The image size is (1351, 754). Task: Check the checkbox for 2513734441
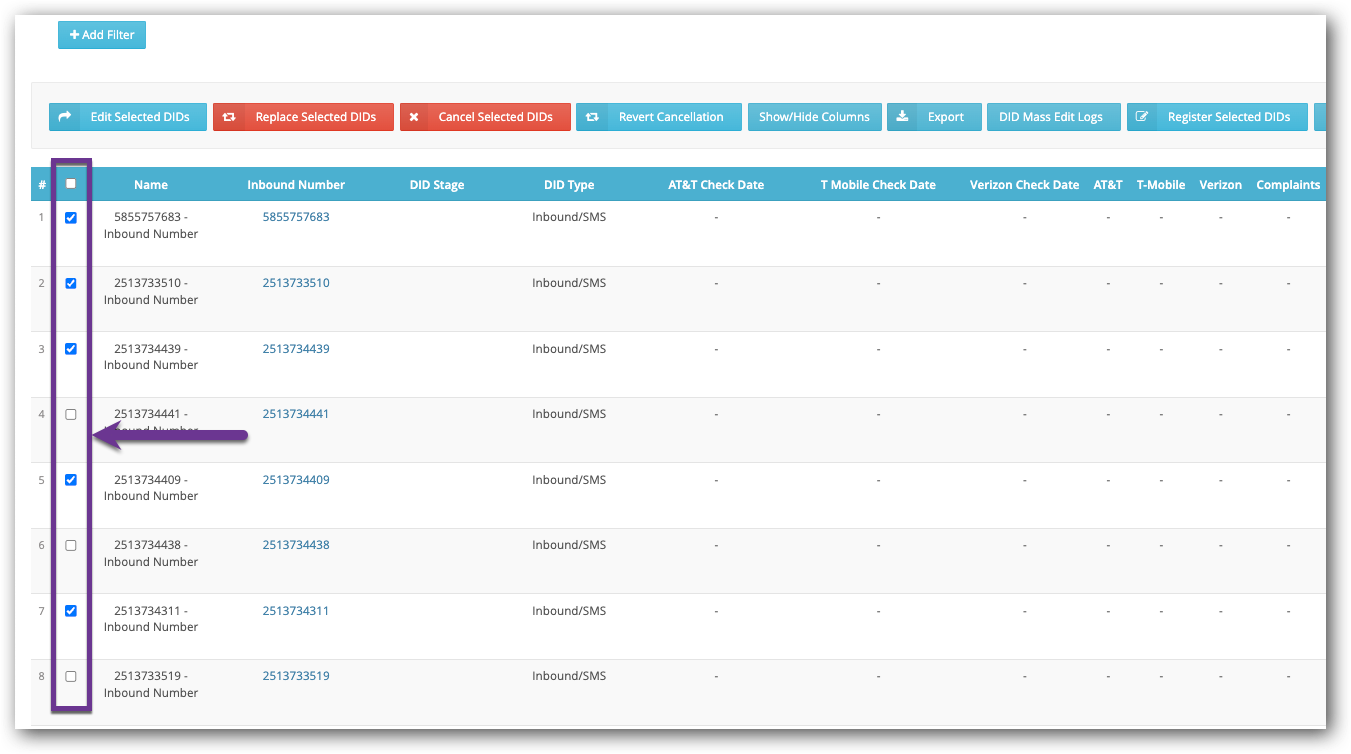coord(71,415)
